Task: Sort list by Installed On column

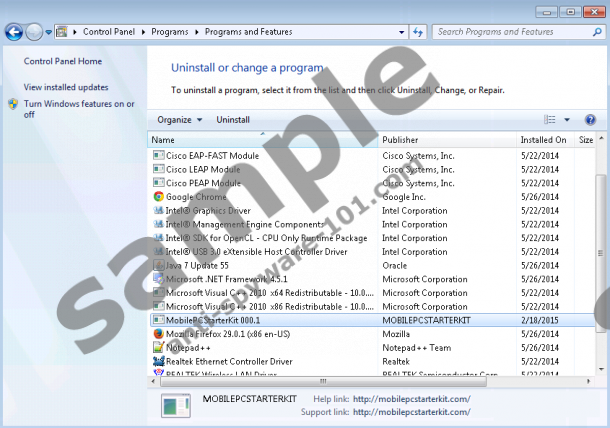Action: 543,140
